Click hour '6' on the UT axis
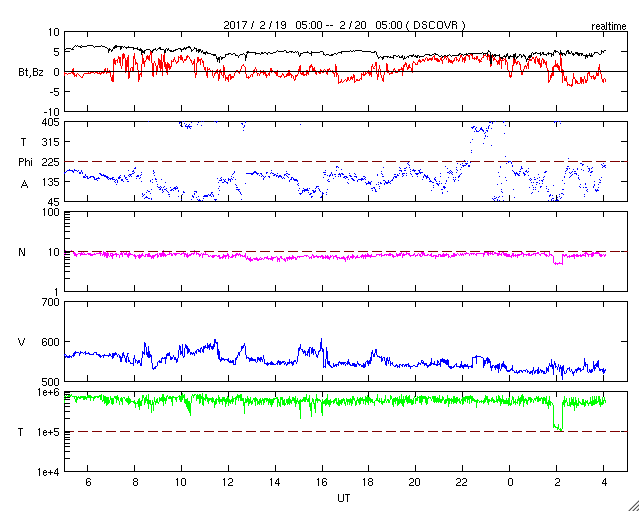 tap(88, 482)
